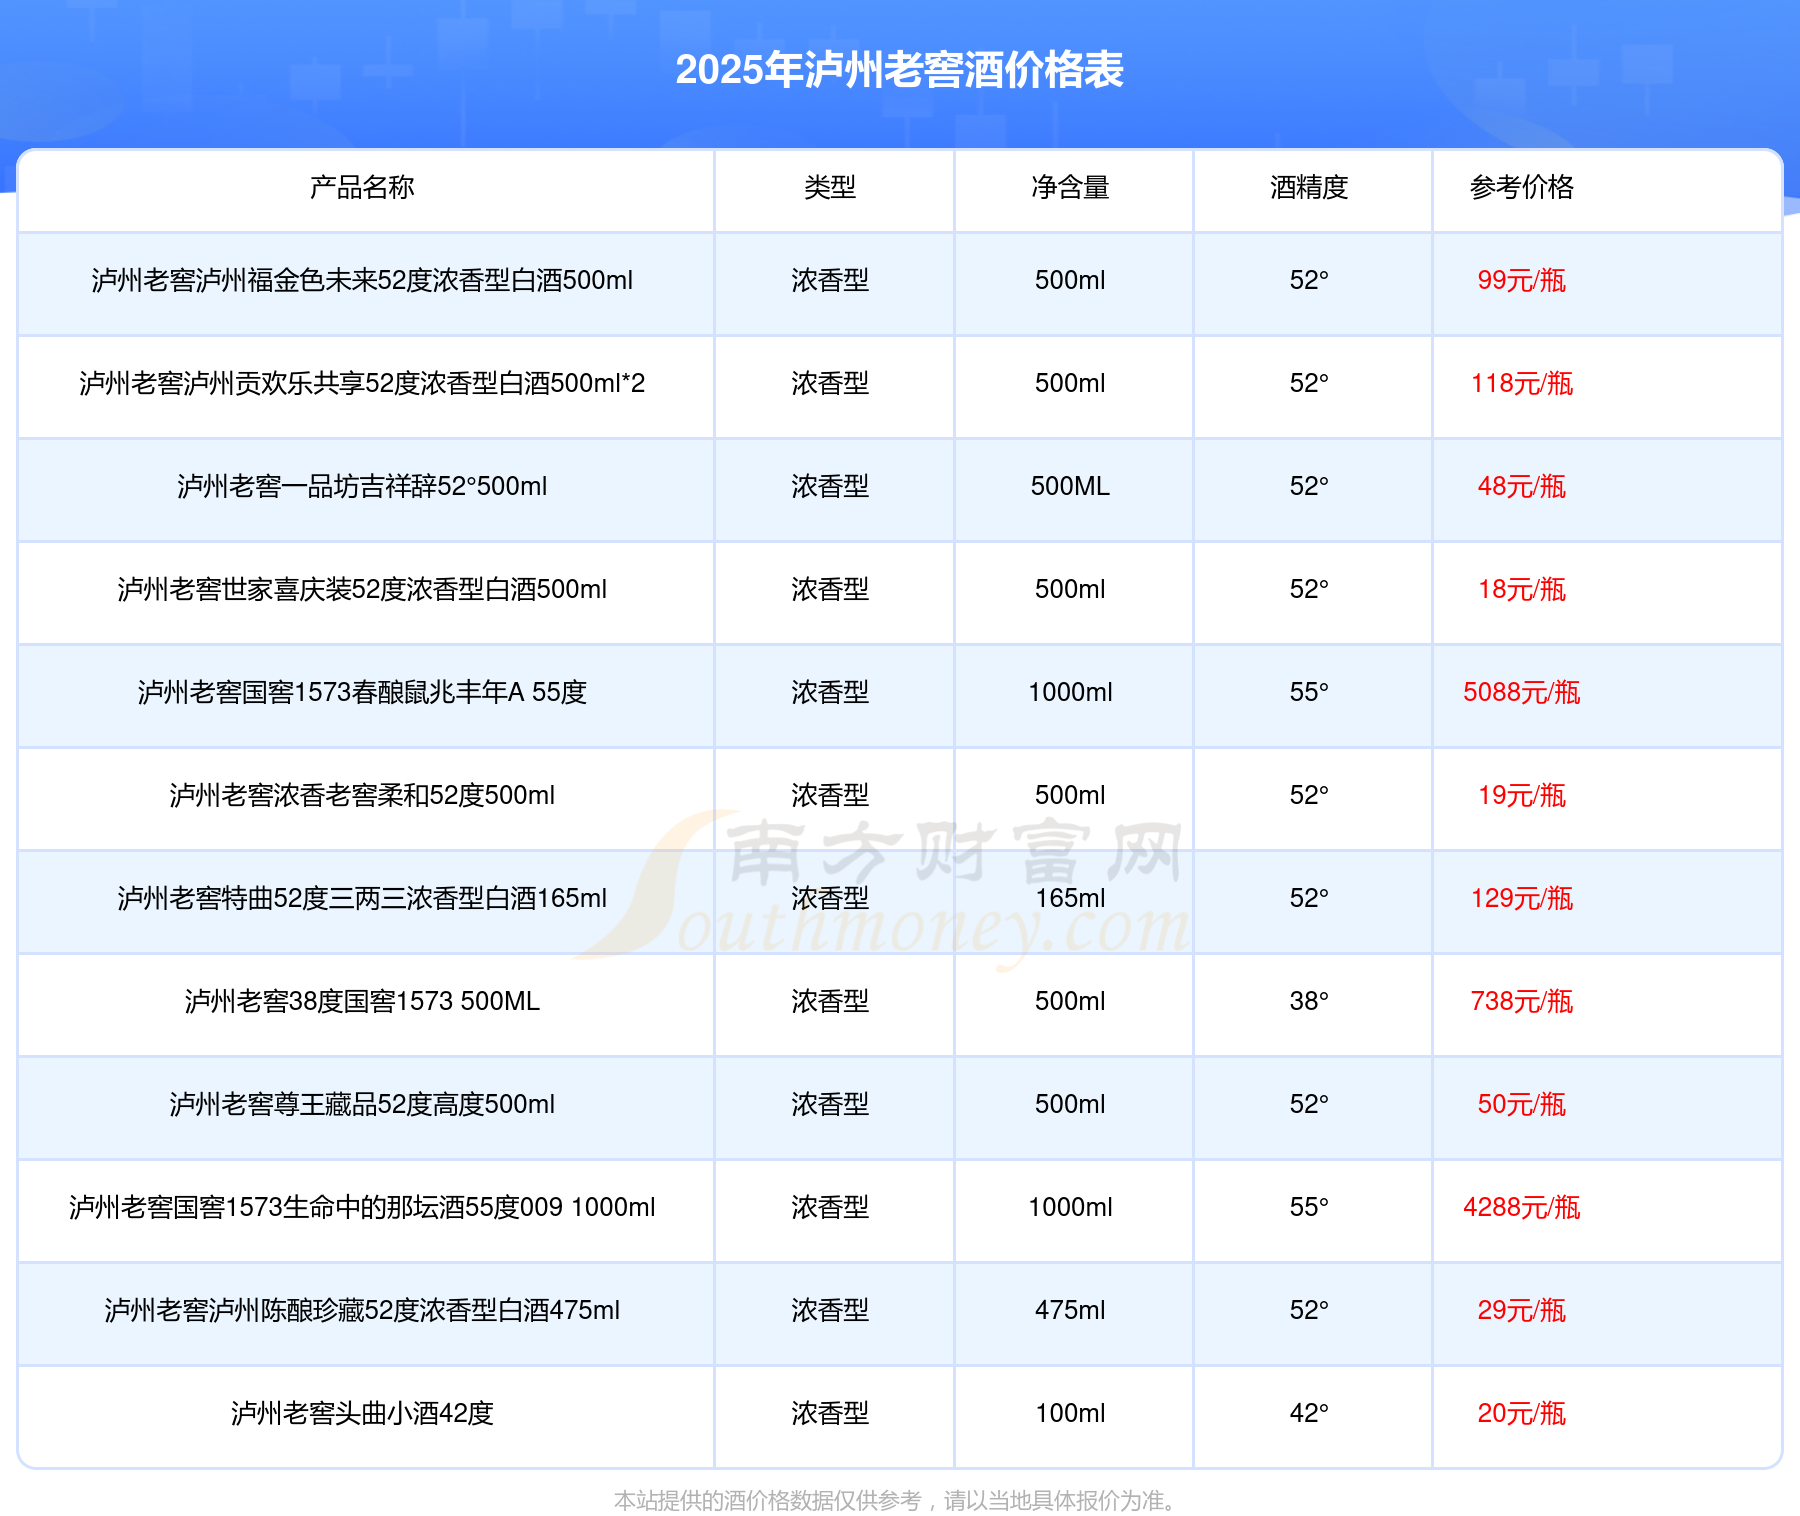This screenshot has height=1516, width=1800.
Task: Select product 泸州老窖世家喜庆装52度浓香型白酒500ml
Action: point(362,589)
